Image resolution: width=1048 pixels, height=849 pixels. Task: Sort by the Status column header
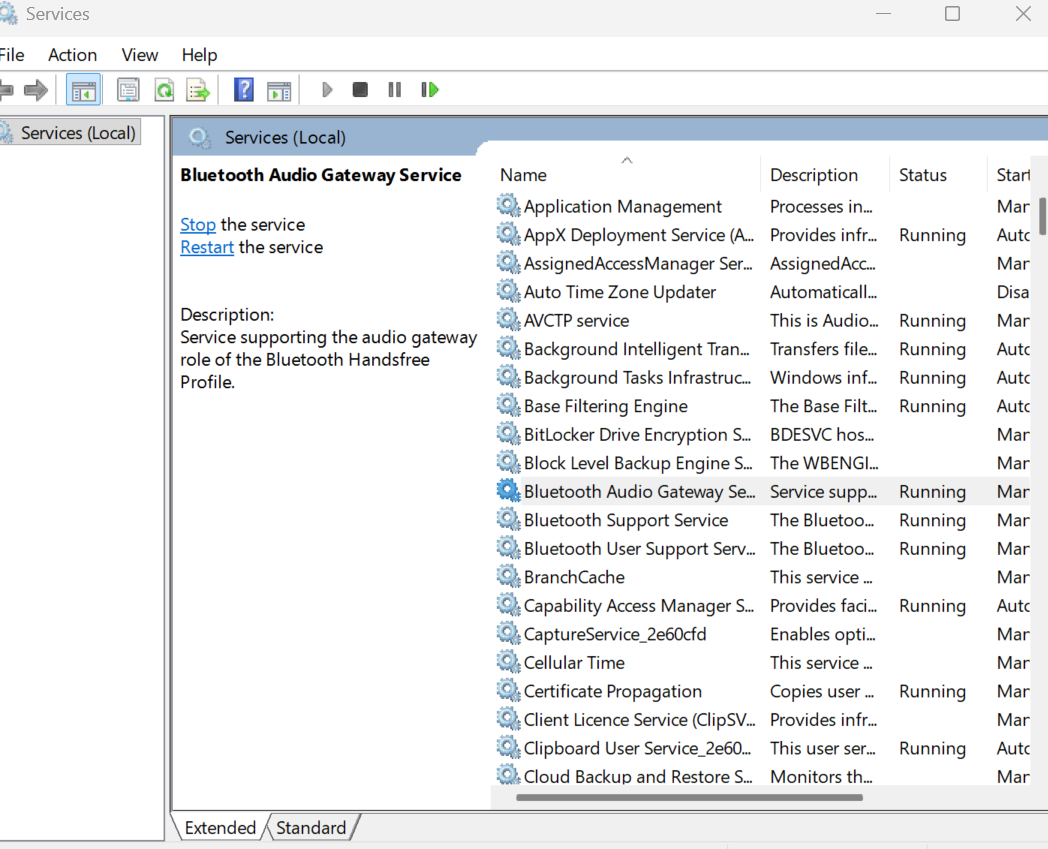pyautogui.click(x=938, y=174)
